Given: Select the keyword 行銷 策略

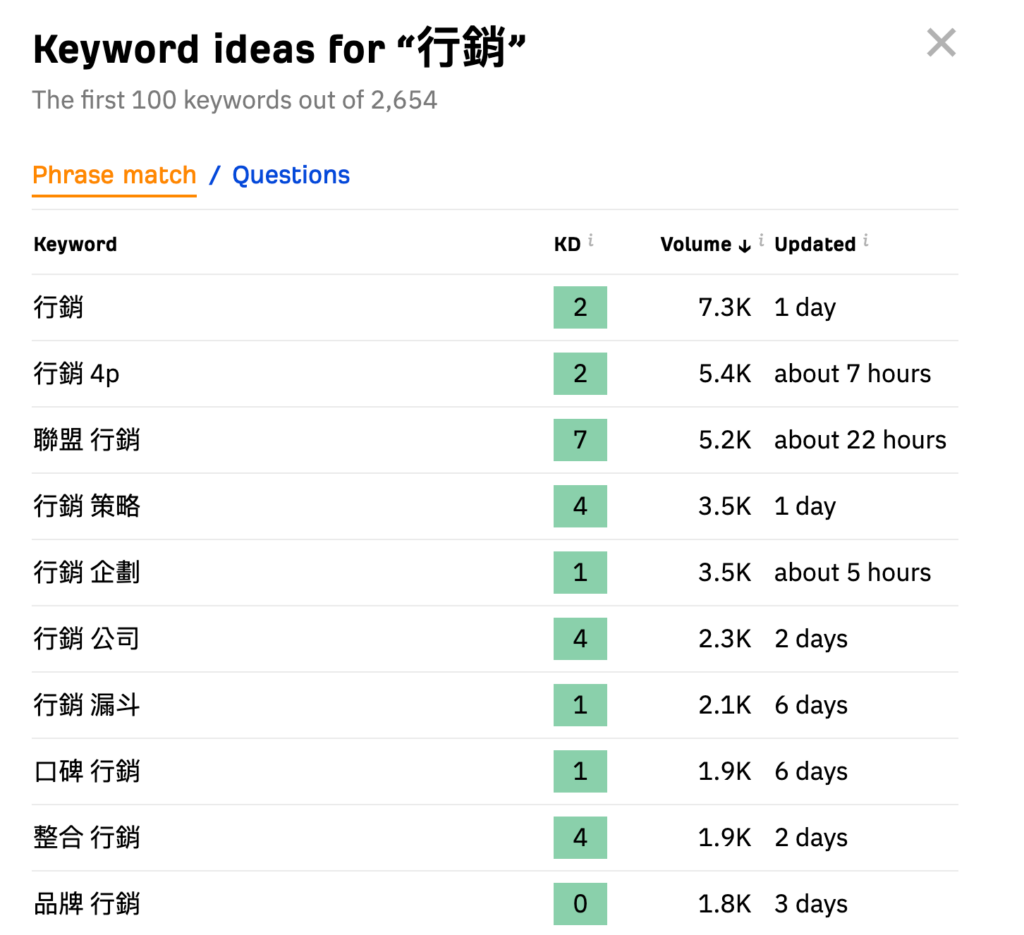Looking at the screenshot, I should click(x=87, y=507).
